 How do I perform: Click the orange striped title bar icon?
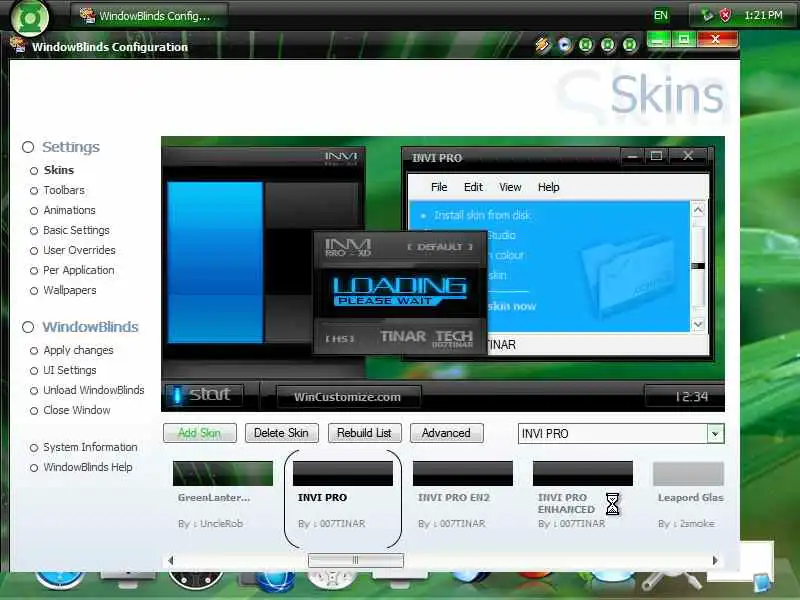(x=543, y=45)
